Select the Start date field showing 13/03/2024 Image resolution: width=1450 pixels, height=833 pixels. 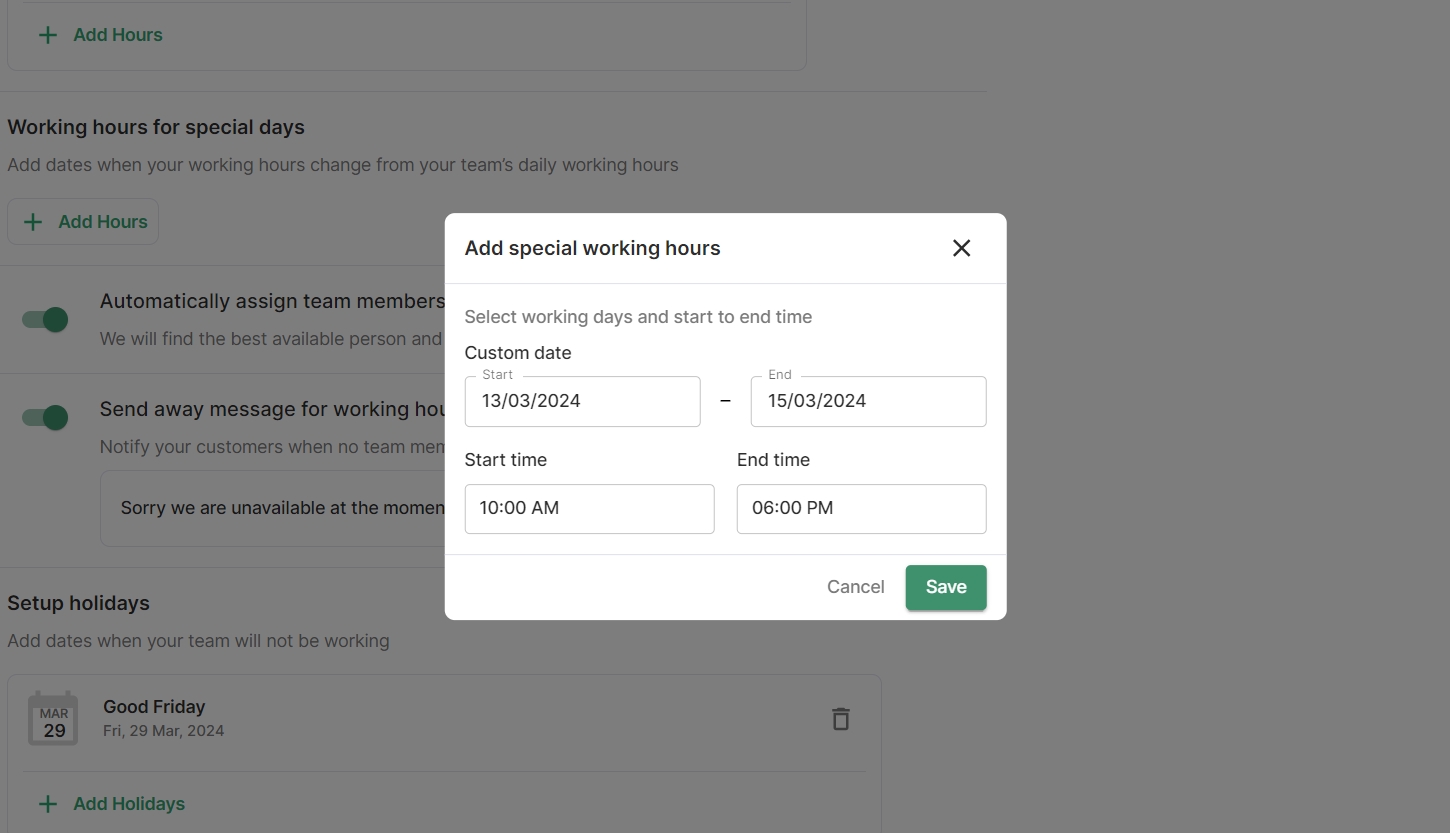click(582, 402)
